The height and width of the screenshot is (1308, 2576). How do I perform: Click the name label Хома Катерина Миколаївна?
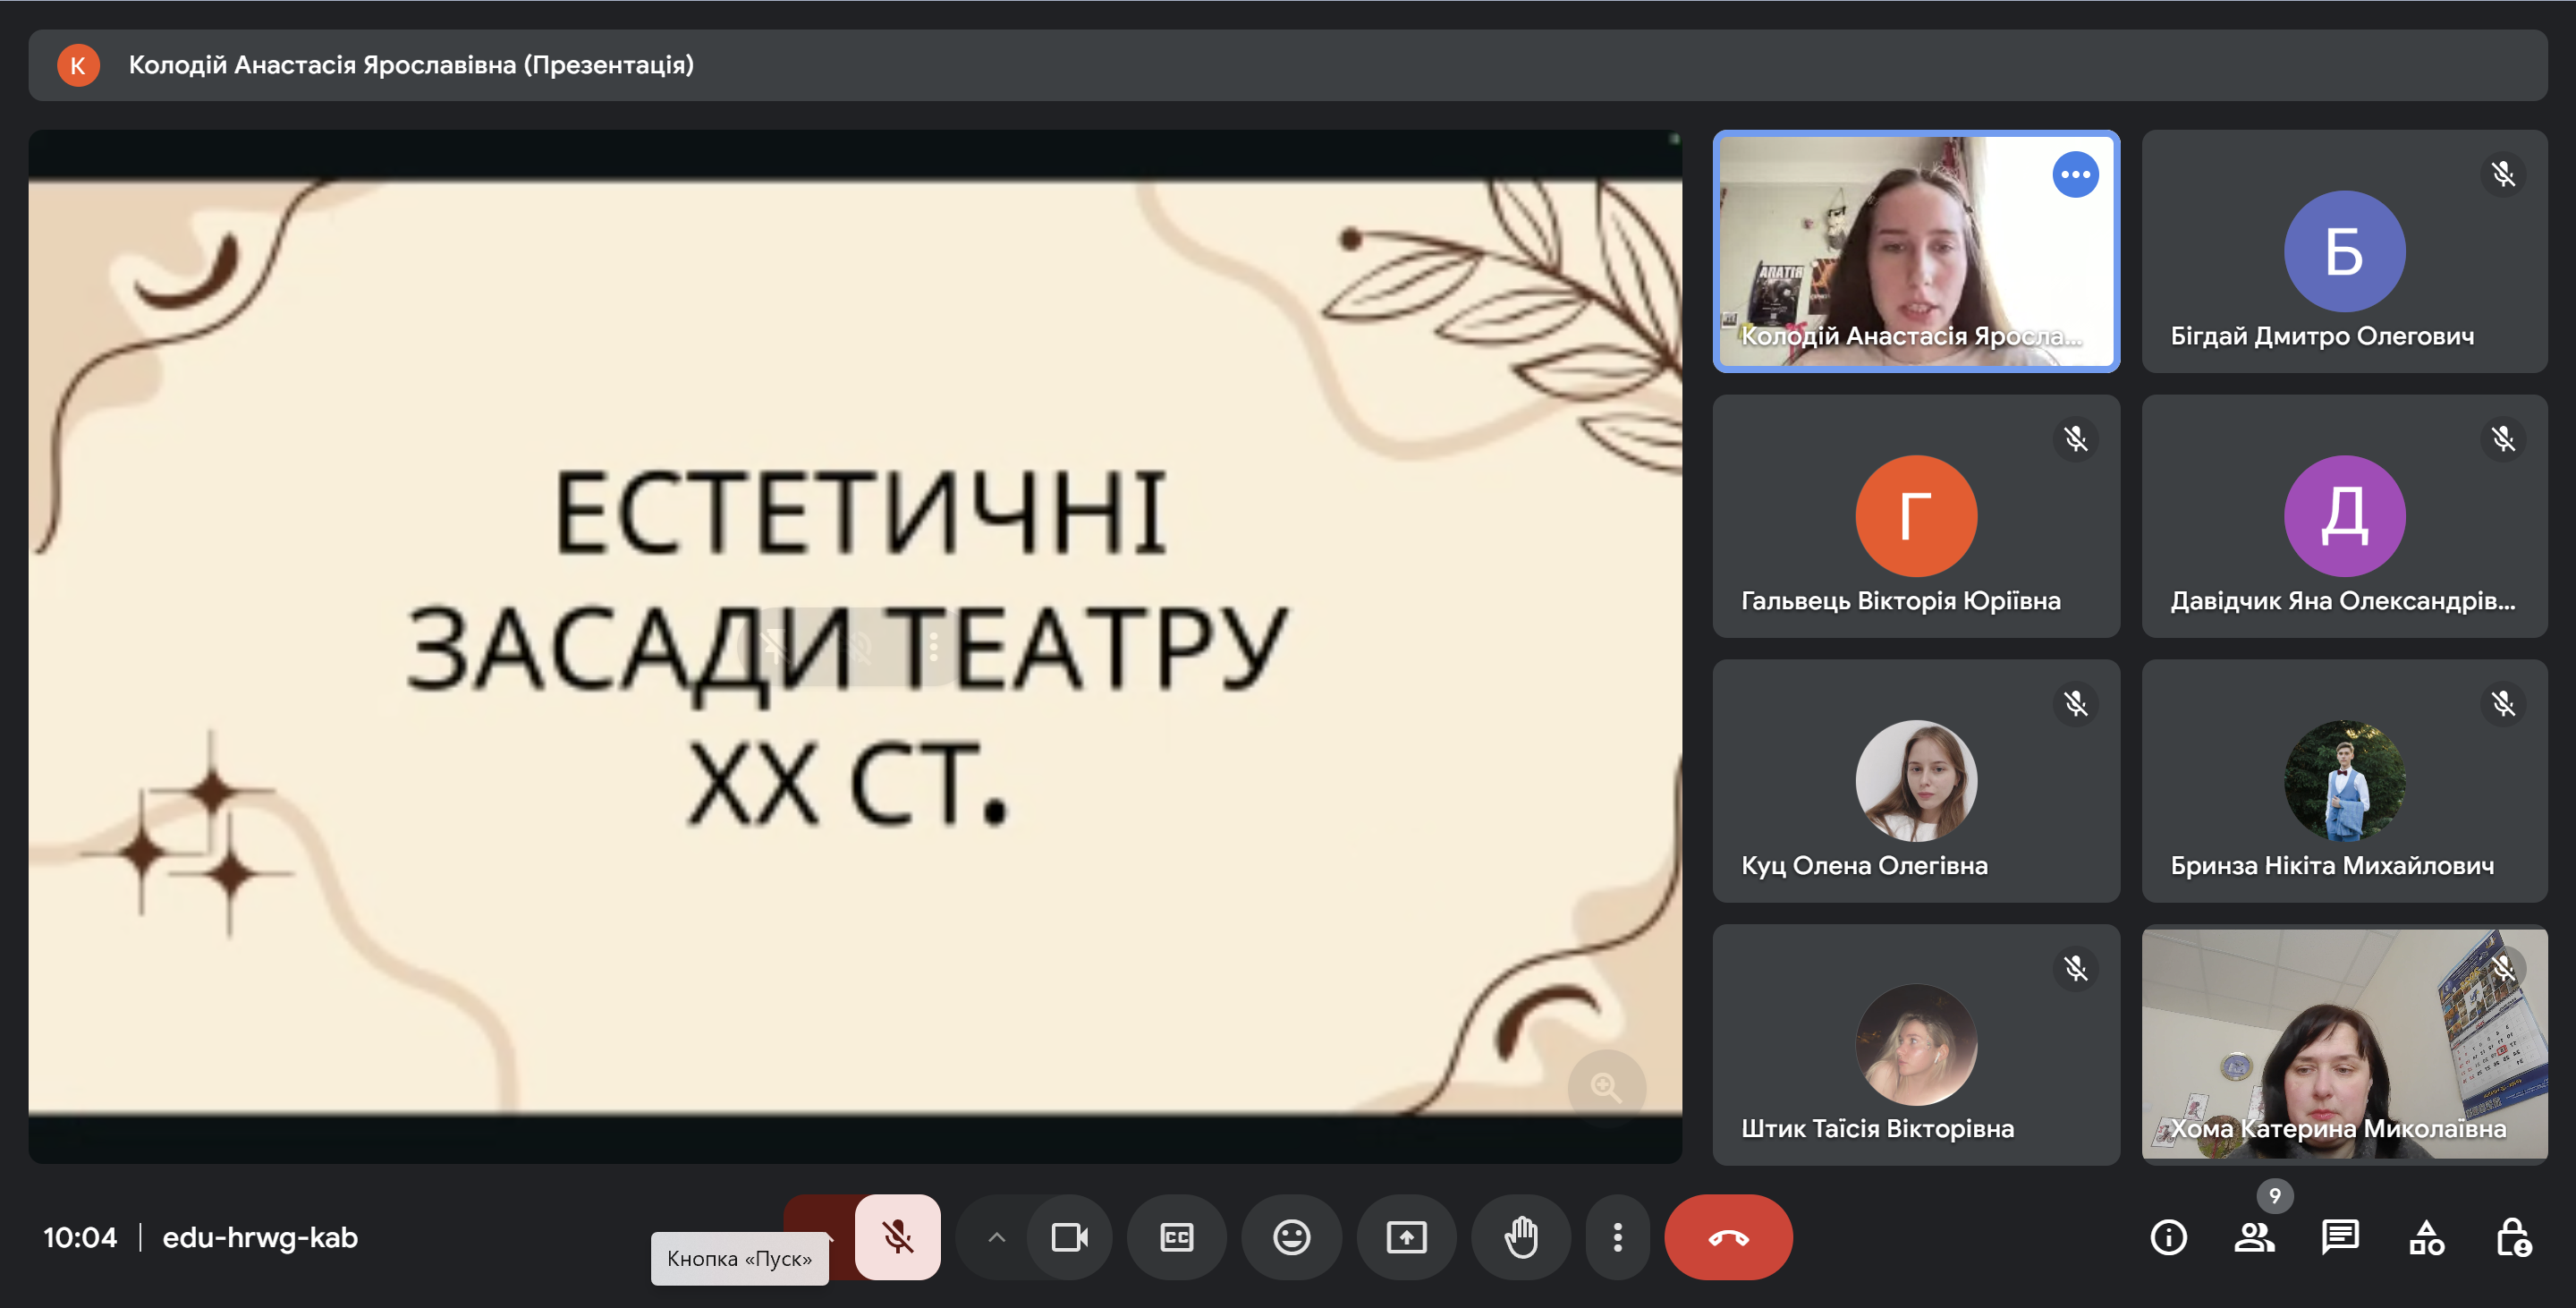pos(2337,1128)
